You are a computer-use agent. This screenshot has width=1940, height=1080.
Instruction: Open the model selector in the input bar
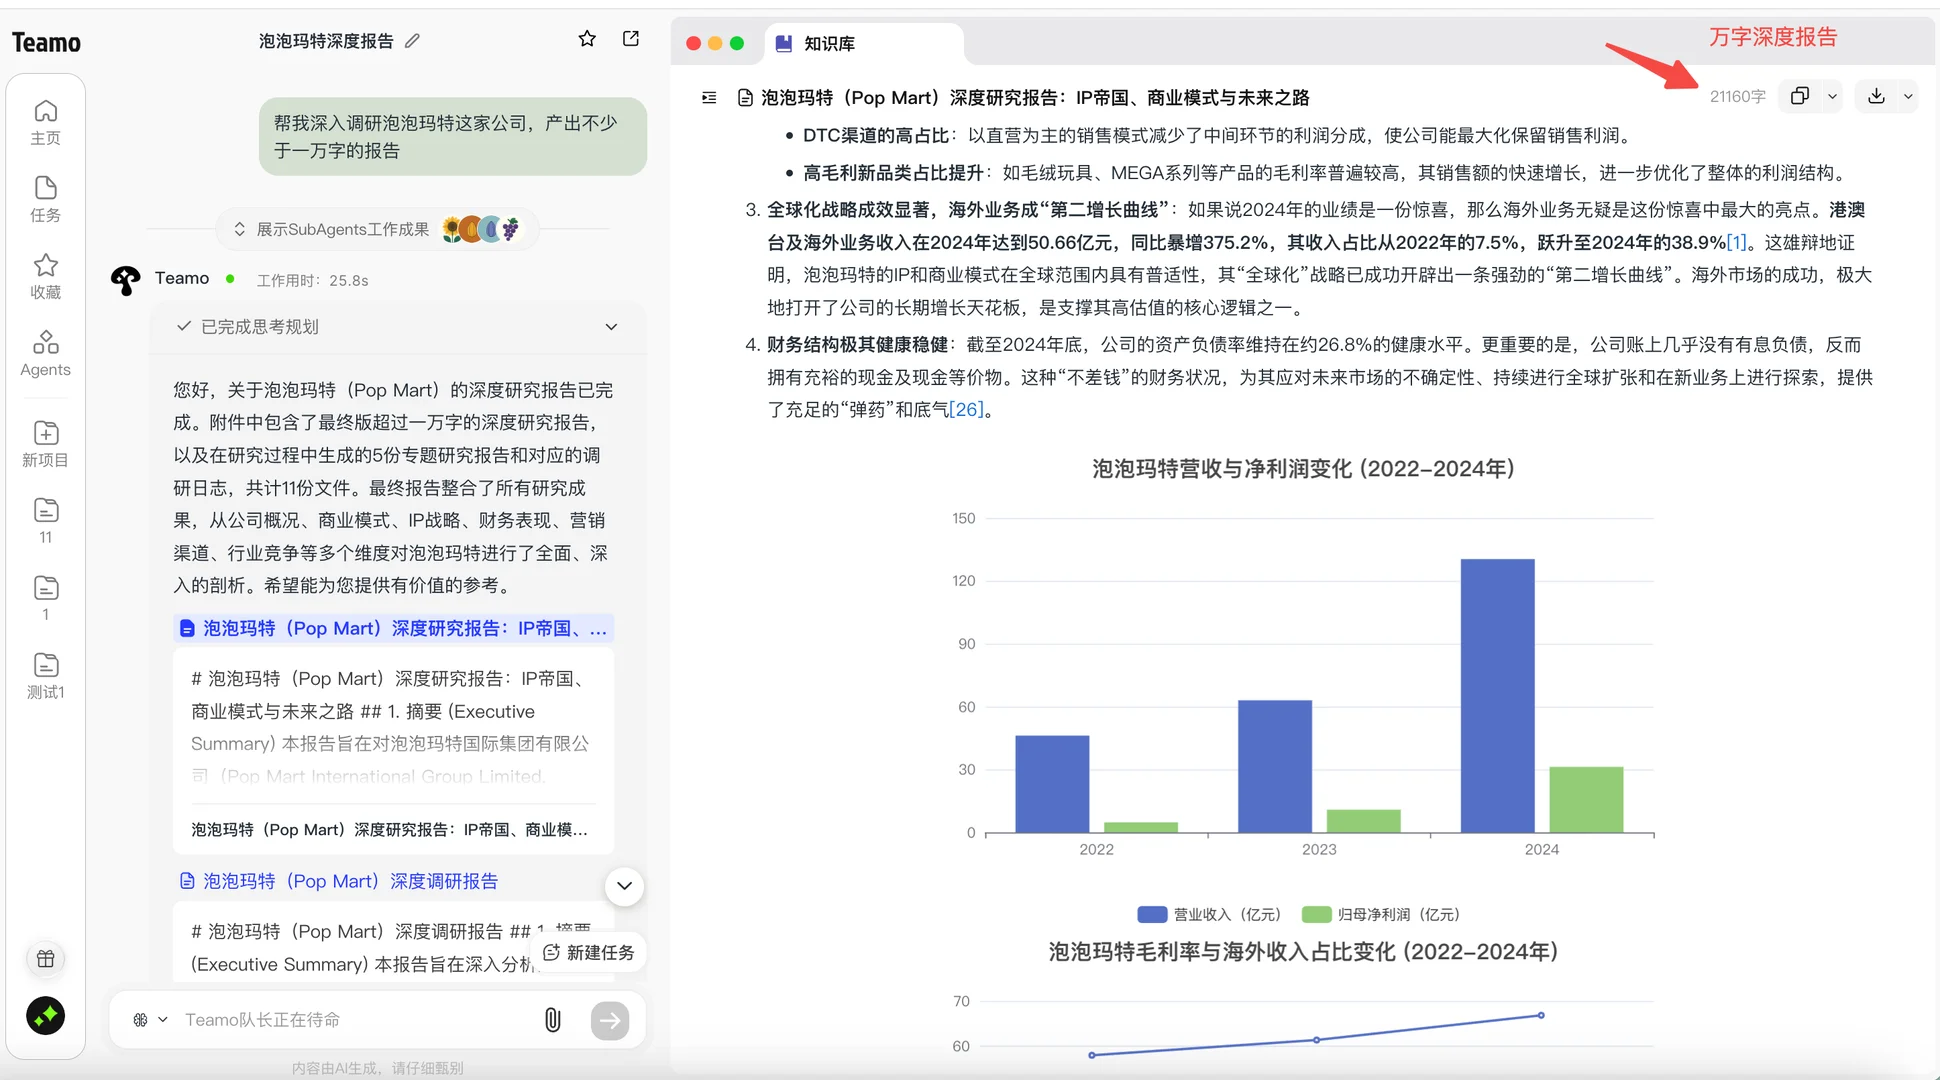(146, 1019)
